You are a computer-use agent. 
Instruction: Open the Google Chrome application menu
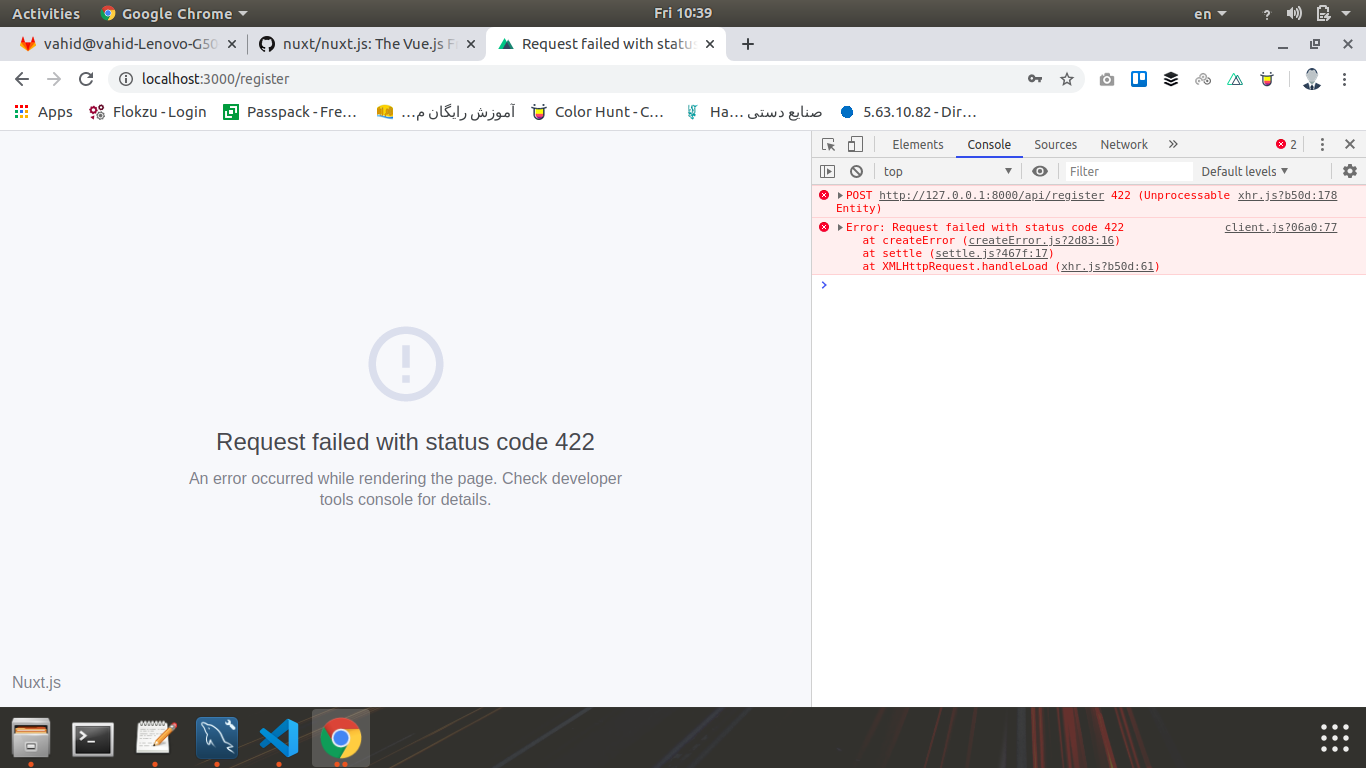[x=174, y=13]
